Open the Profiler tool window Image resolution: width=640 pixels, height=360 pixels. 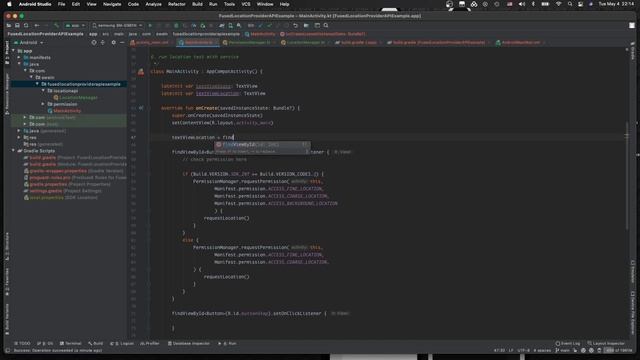[x=150, y=344]
